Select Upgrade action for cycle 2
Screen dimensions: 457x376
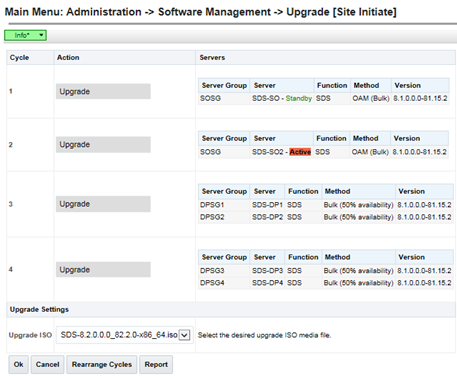point(103,144)
